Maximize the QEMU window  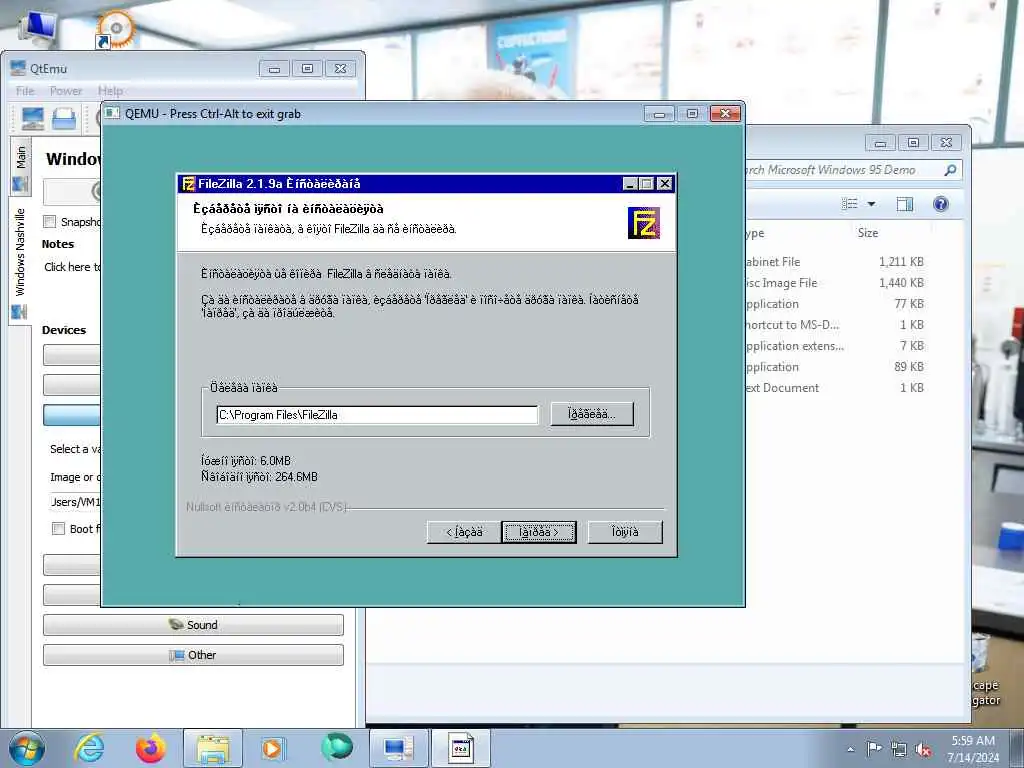coord(692,114)
